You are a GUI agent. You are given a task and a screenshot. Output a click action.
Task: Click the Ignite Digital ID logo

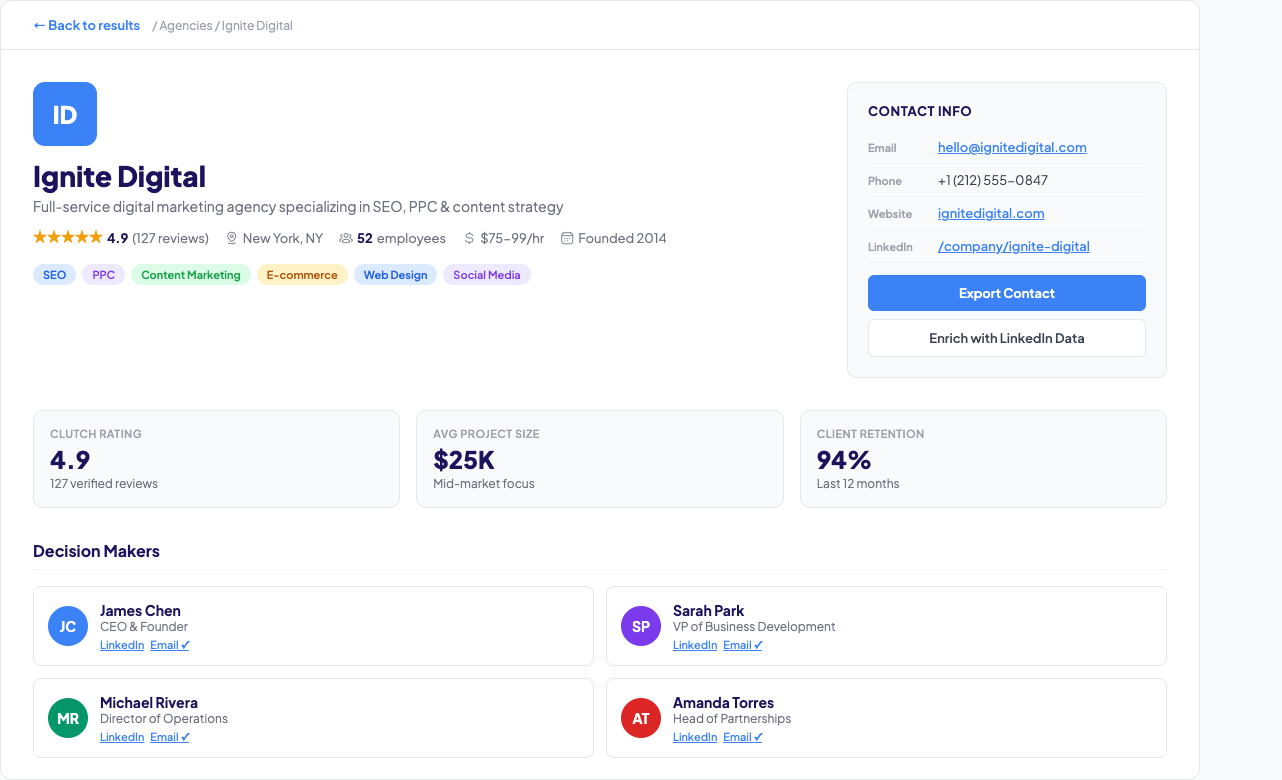tap(64, 114)
